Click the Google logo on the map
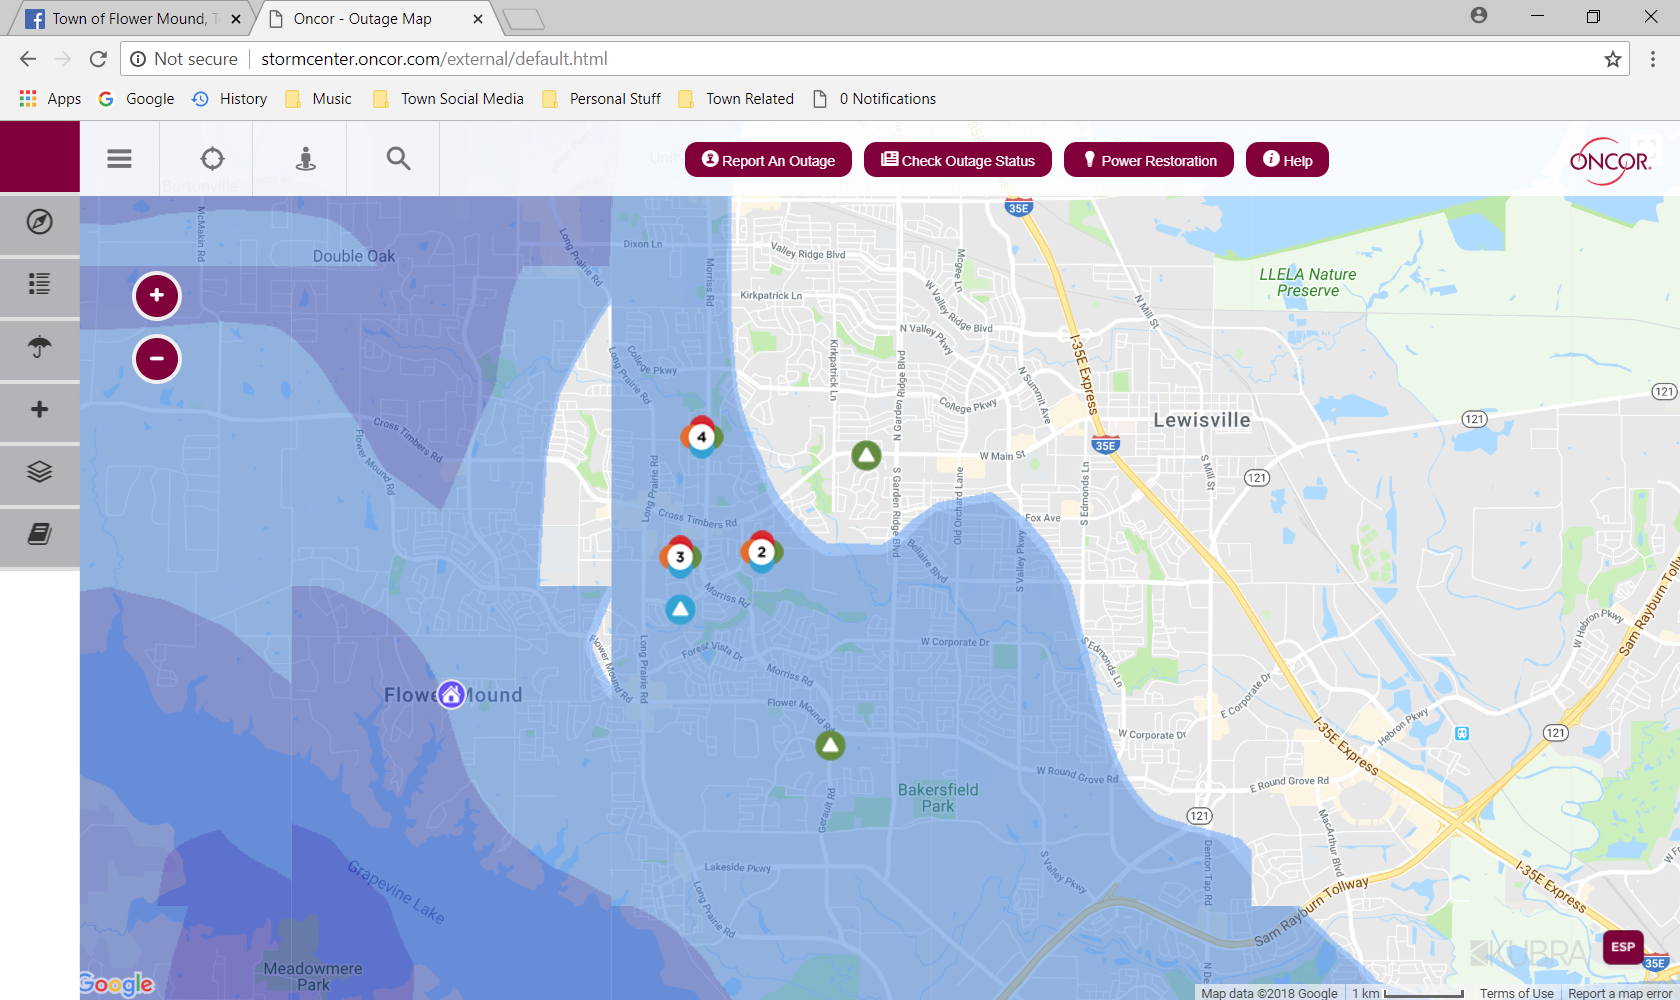The height and width of the screenshot is (1000, 1680). (x=117, y=984)
